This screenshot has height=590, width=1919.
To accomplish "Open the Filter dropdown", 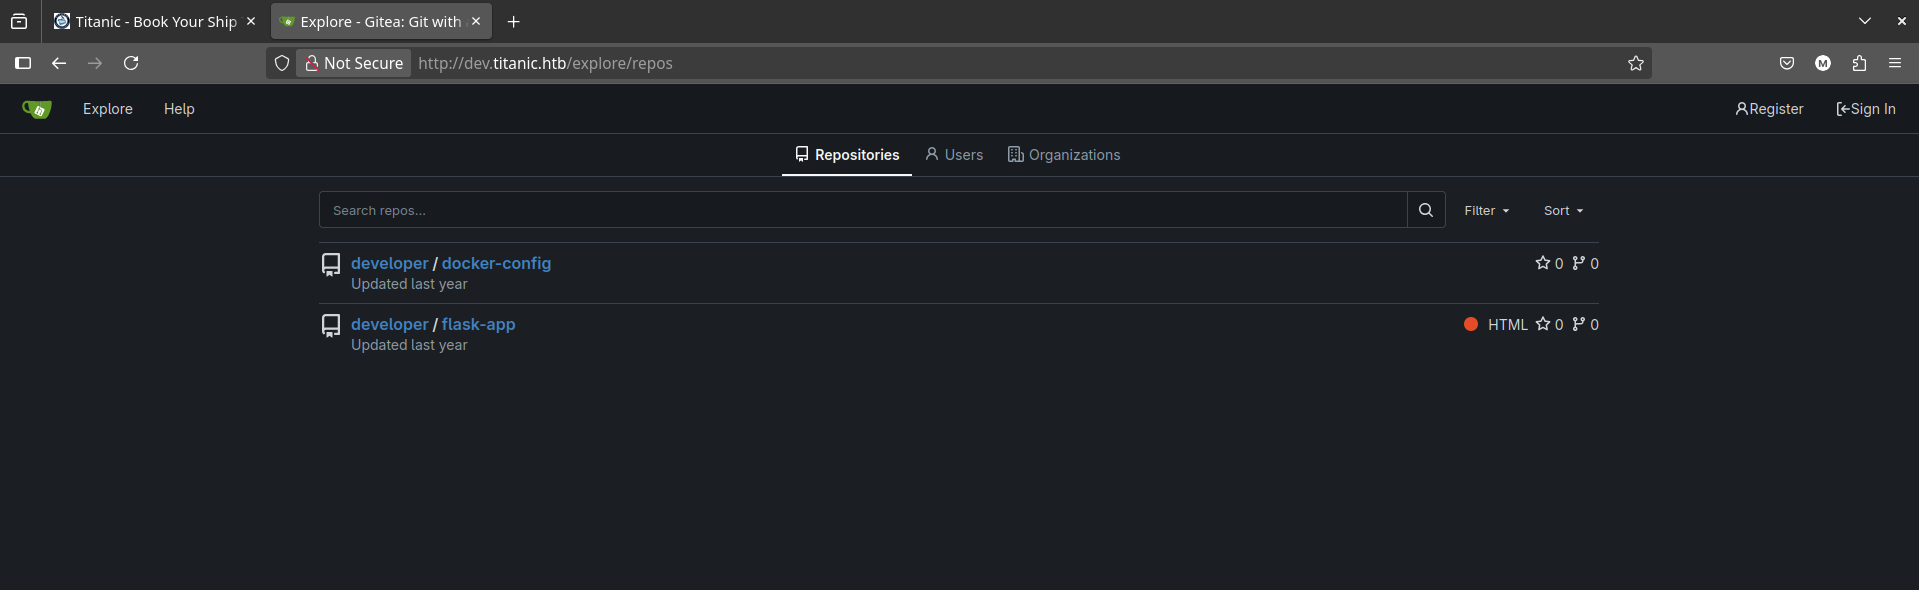I will [x=1486, y=211].
